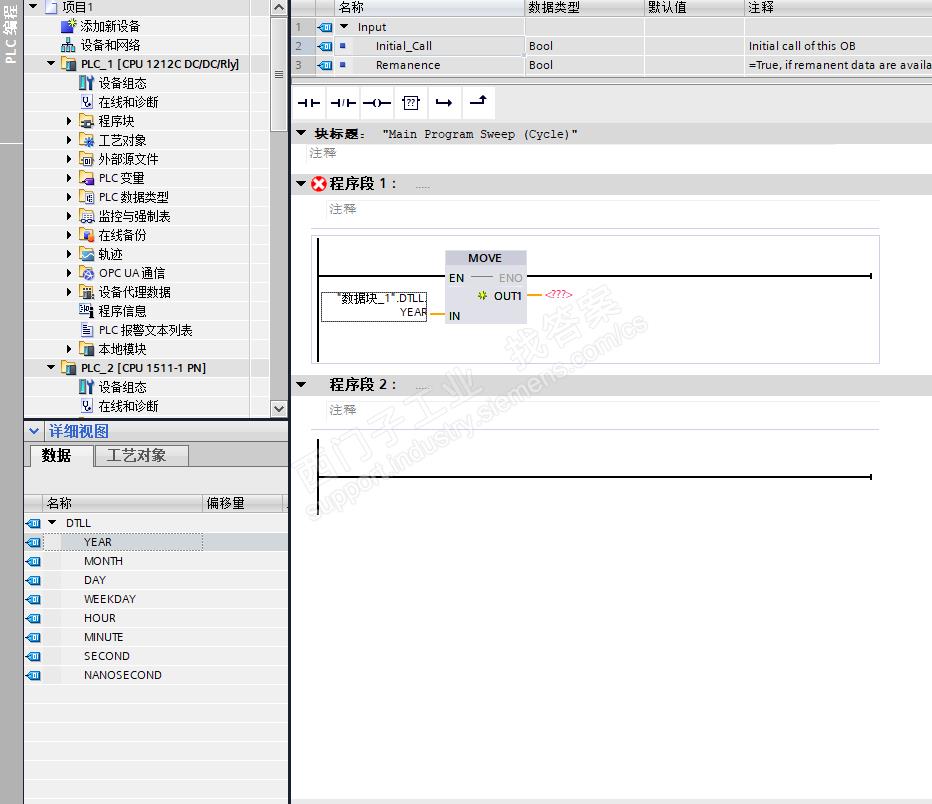Select MONTH in the detail view
The height and width of the screenshot is (804, 932).
[x=103, y=561]
